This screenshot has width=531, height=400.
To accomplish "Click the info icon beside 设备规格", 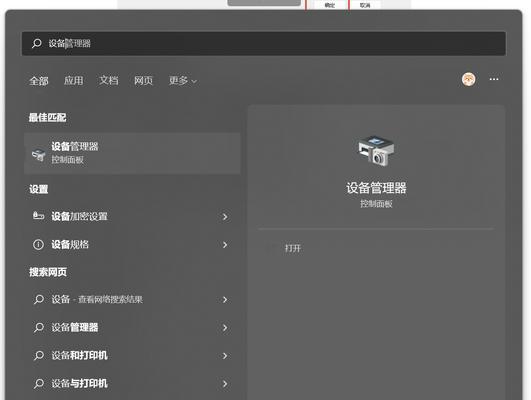I will click(x=38, y=244).
